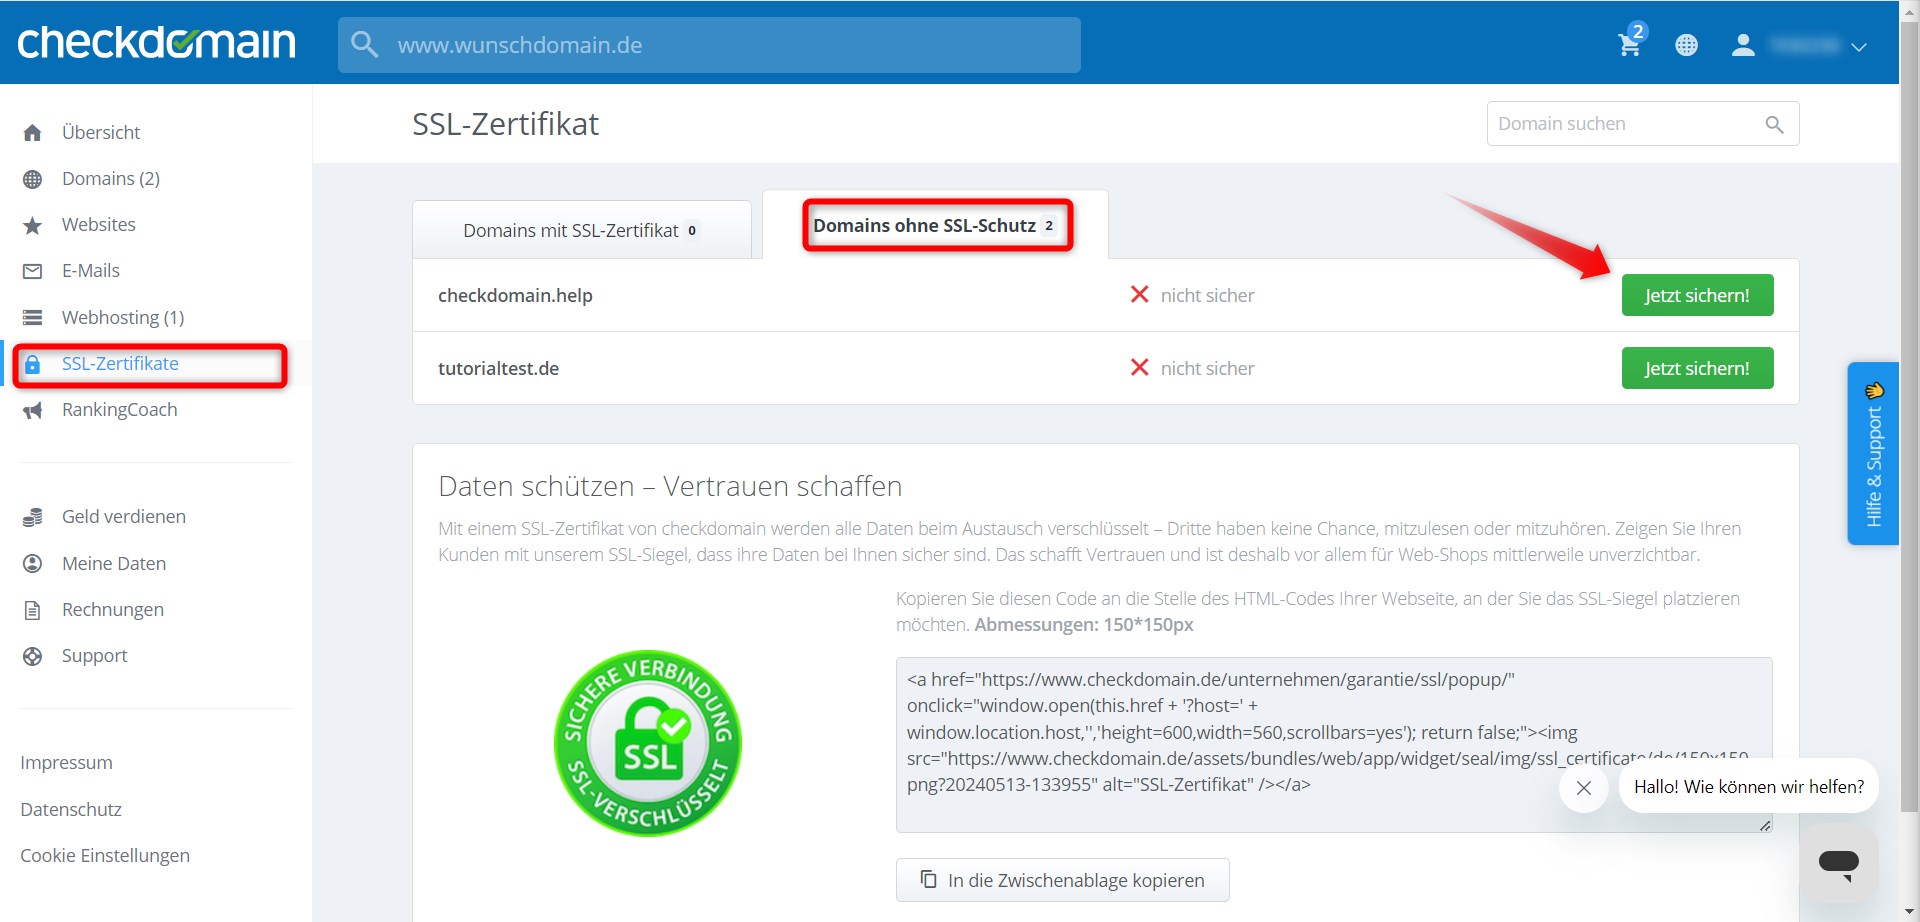Open Geld verdienen in the sidebar
The width and height of the screenshot is (1920, 922).
pyautogui.click(x=124, y=516)
